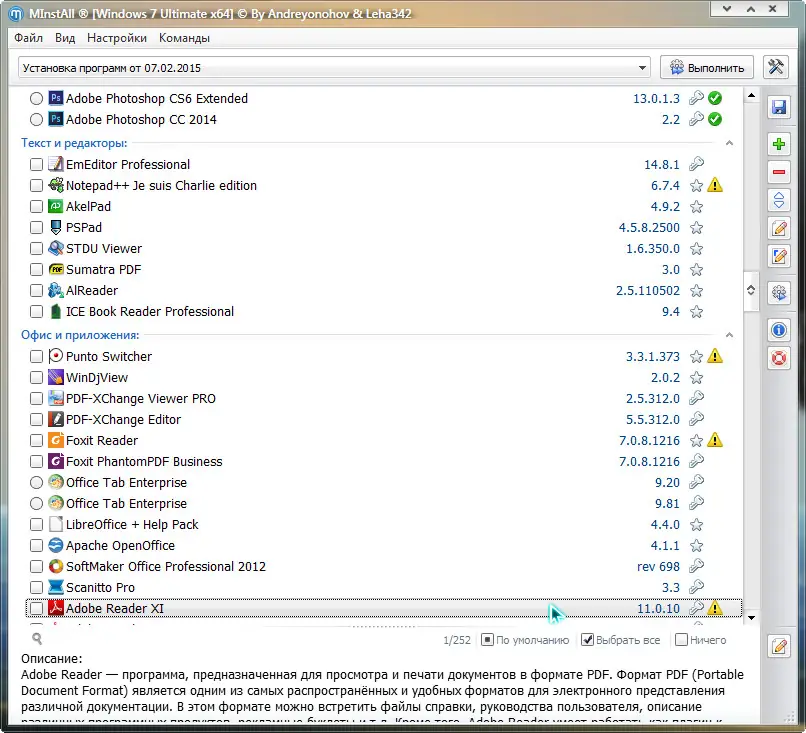This screenshot has width=806, height=733.
Task: Open the Файл menu
Action: [x=28, y=38]
